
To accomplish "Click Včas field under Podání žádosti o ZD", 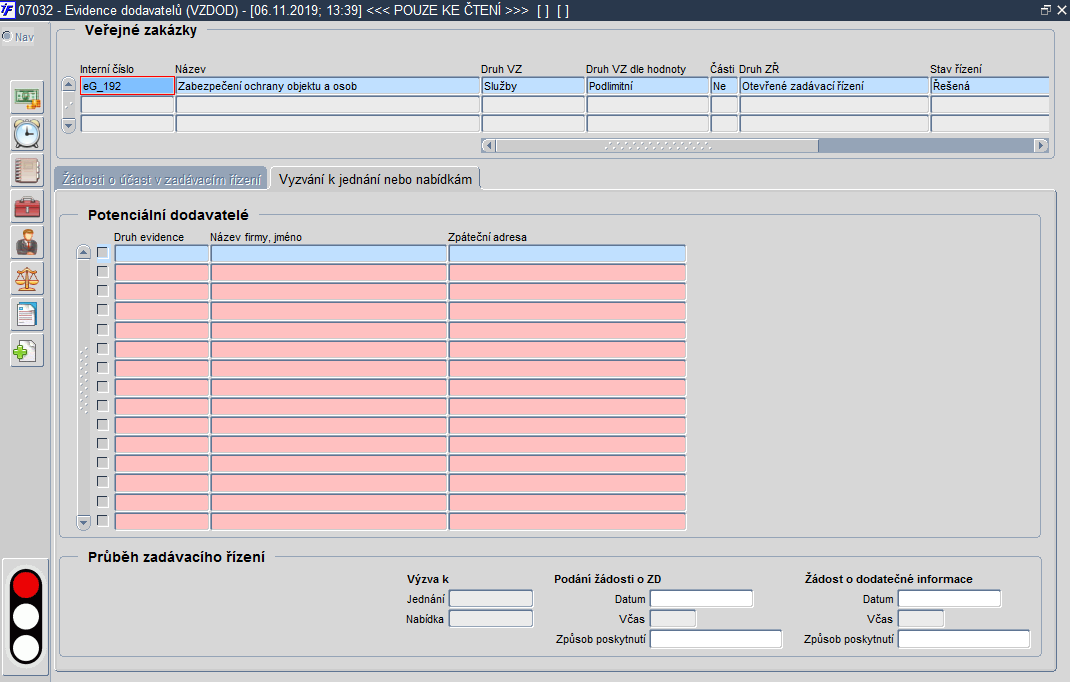I will pos(673,619).
